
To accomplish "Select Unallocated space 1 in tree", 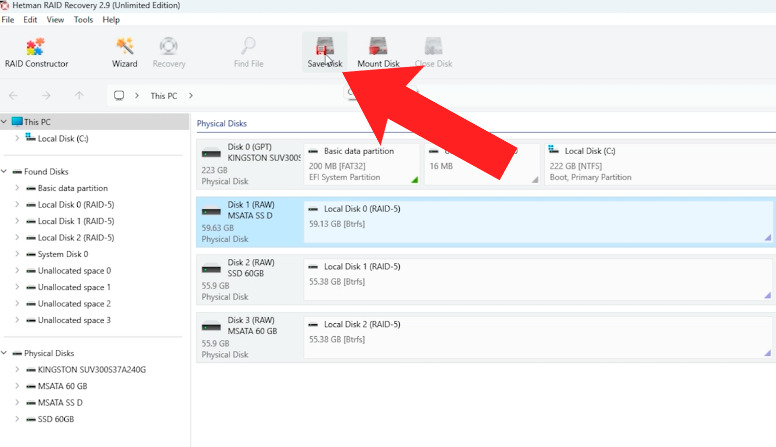I will coord(74,287).
